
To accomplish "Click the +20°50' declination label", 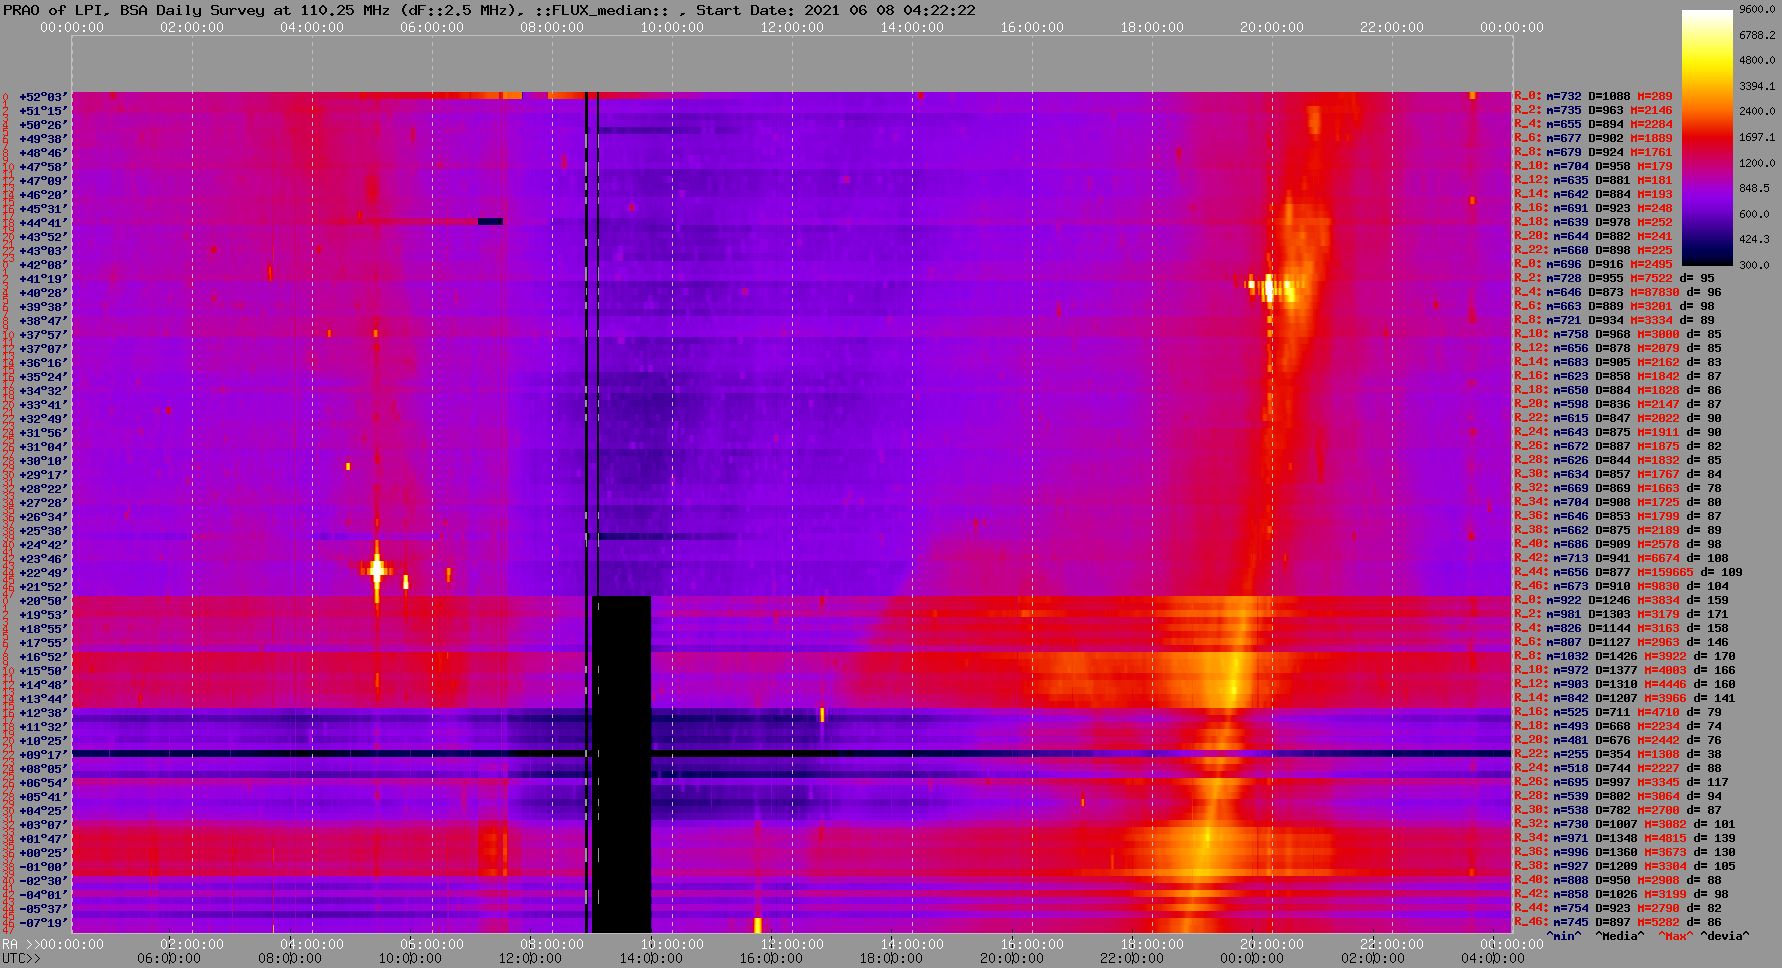I will 43,601.
